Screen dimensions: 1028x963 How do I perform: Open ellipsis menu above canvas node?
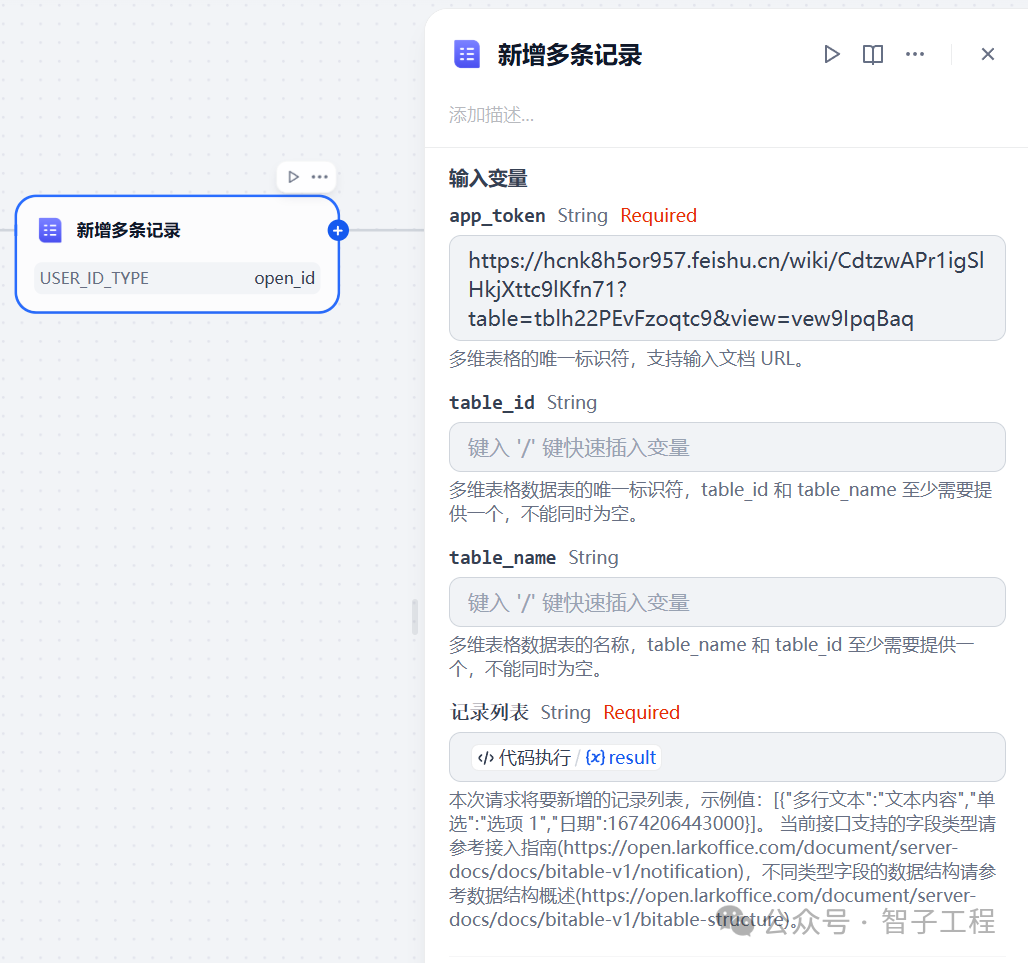[319, 177]
